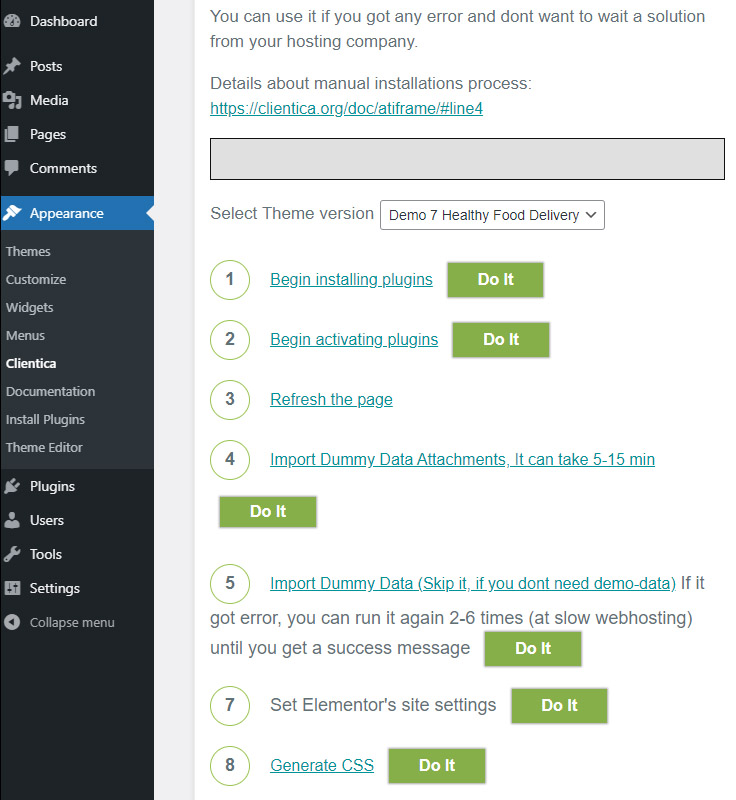The width and height of the screenshot is (736, 800).
Task: Click the Media library icon
Action: [12, 100]
